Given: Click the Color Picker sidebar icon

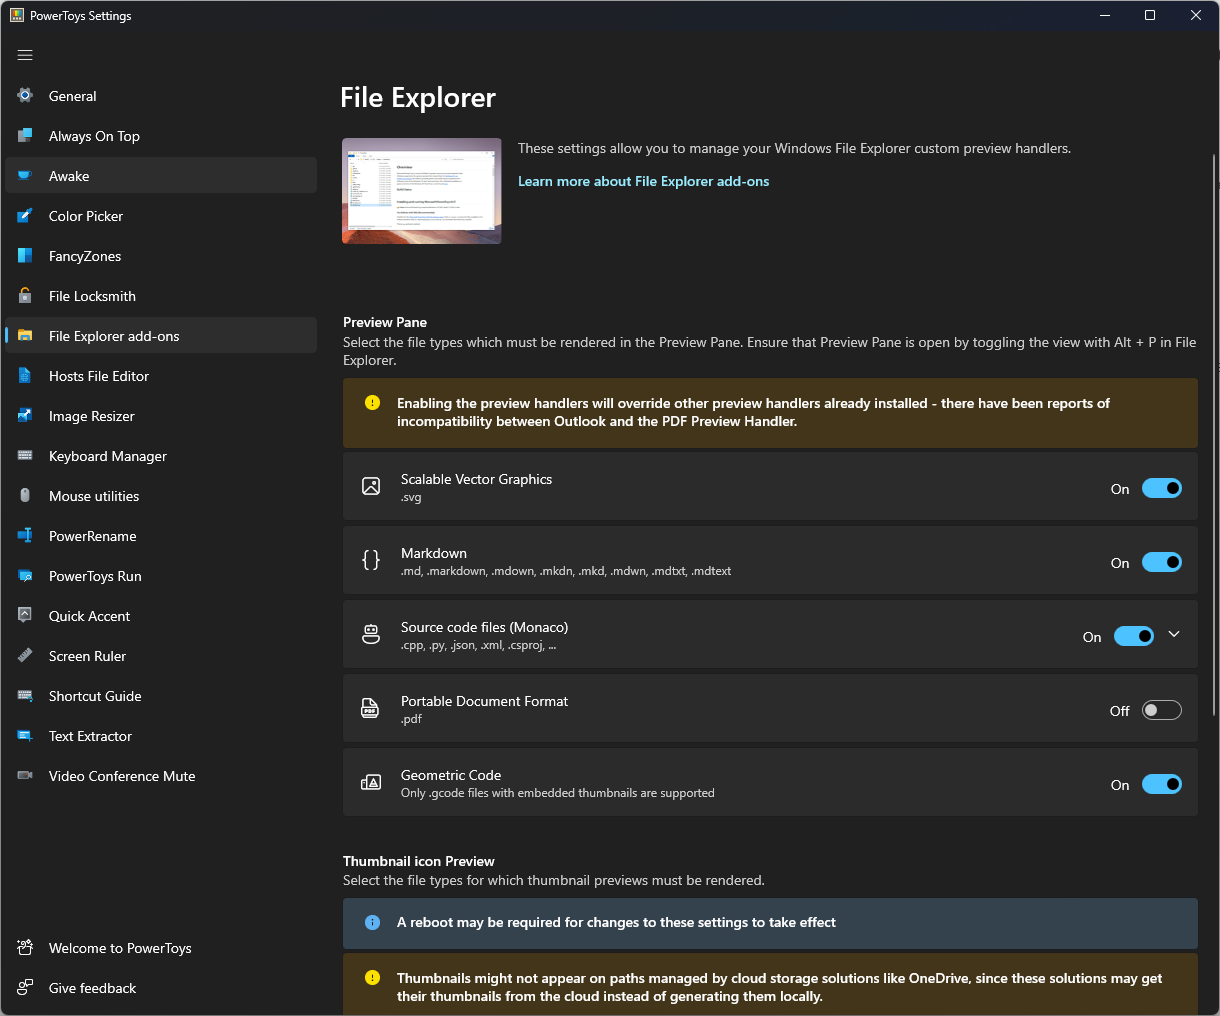Looking at the screenshot, I should [26, 216].
